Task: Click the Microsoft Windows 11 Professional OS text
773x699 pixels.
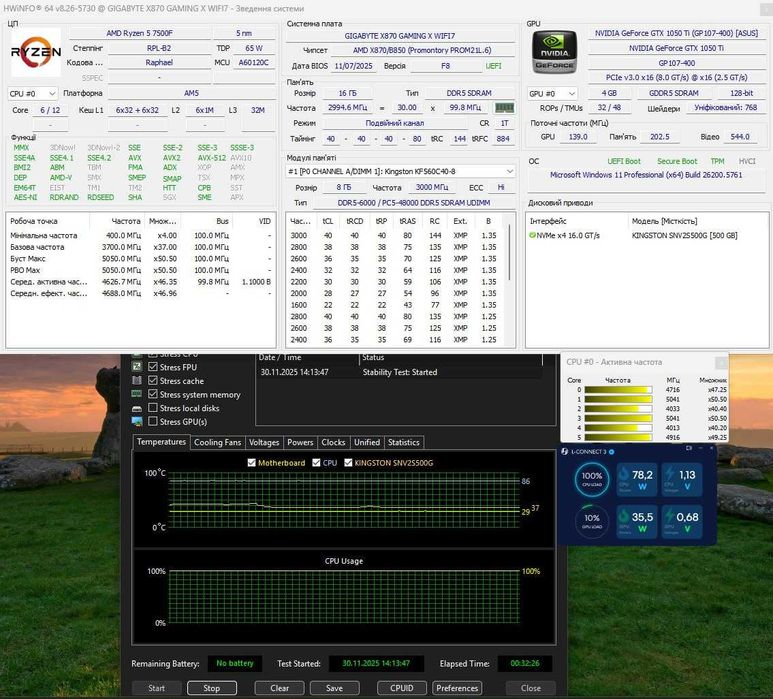Action: click(x=646, y=175)
